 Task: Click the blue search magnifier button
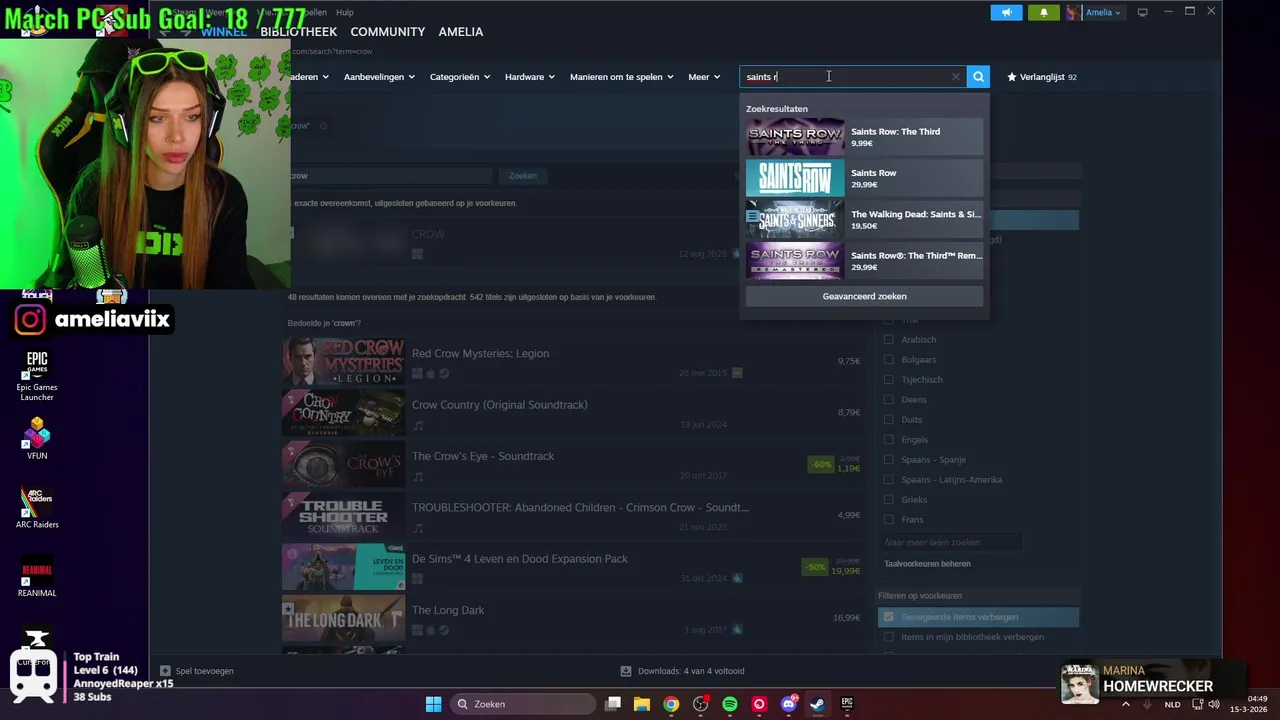tap(978, 77)
